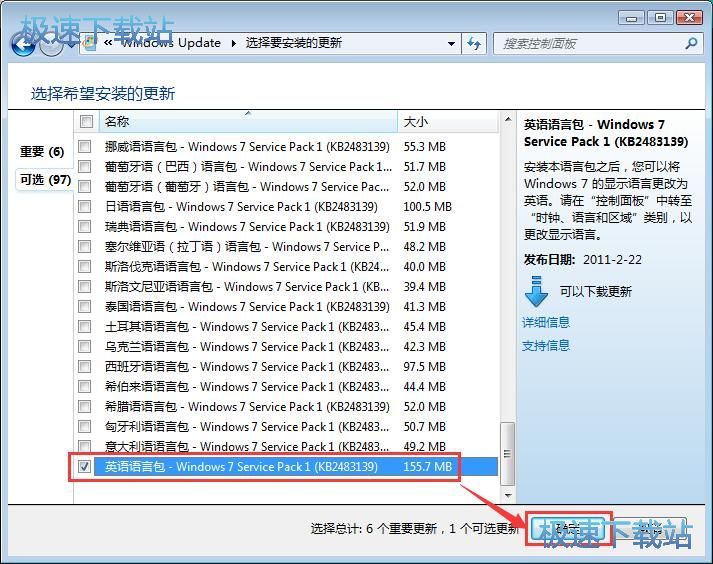Check the 希伯来语语言包 checkbox

tap(85, 387)
